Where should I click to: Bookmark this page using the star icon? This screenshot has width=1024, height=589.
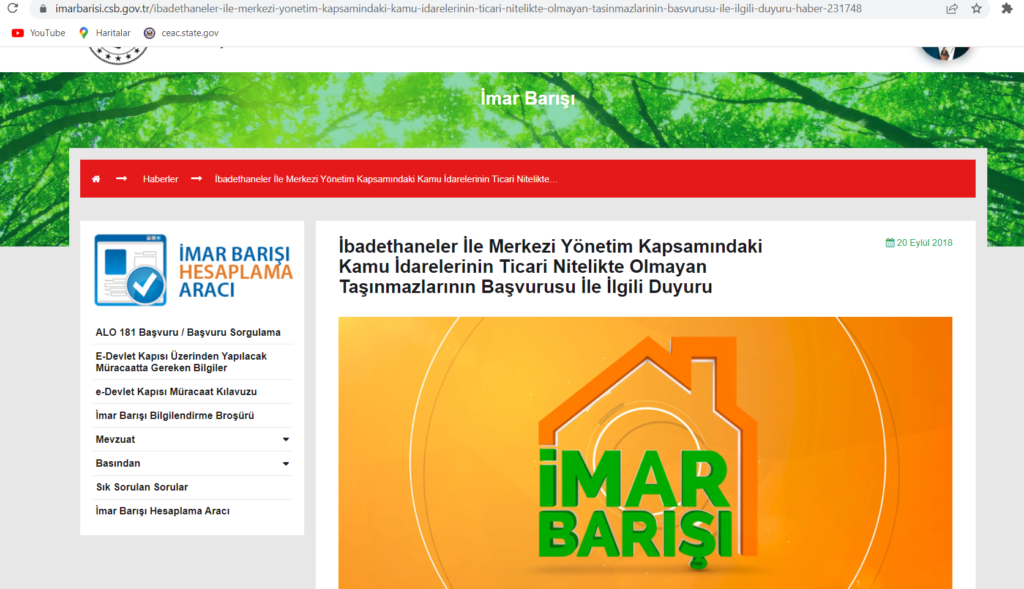tap(976, 9)
